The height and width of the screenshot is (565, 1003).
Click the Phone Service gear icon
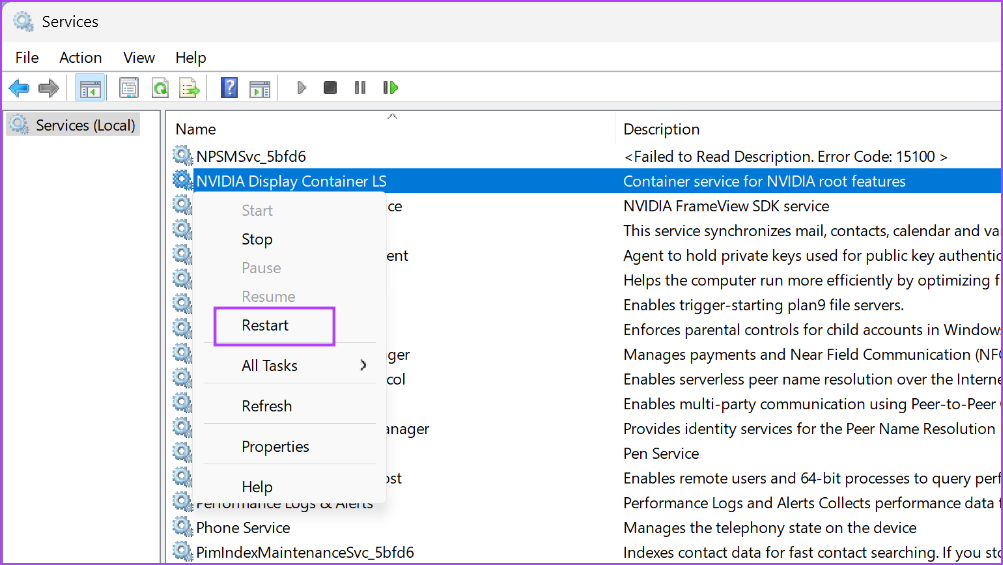click(x=182, y=527)
